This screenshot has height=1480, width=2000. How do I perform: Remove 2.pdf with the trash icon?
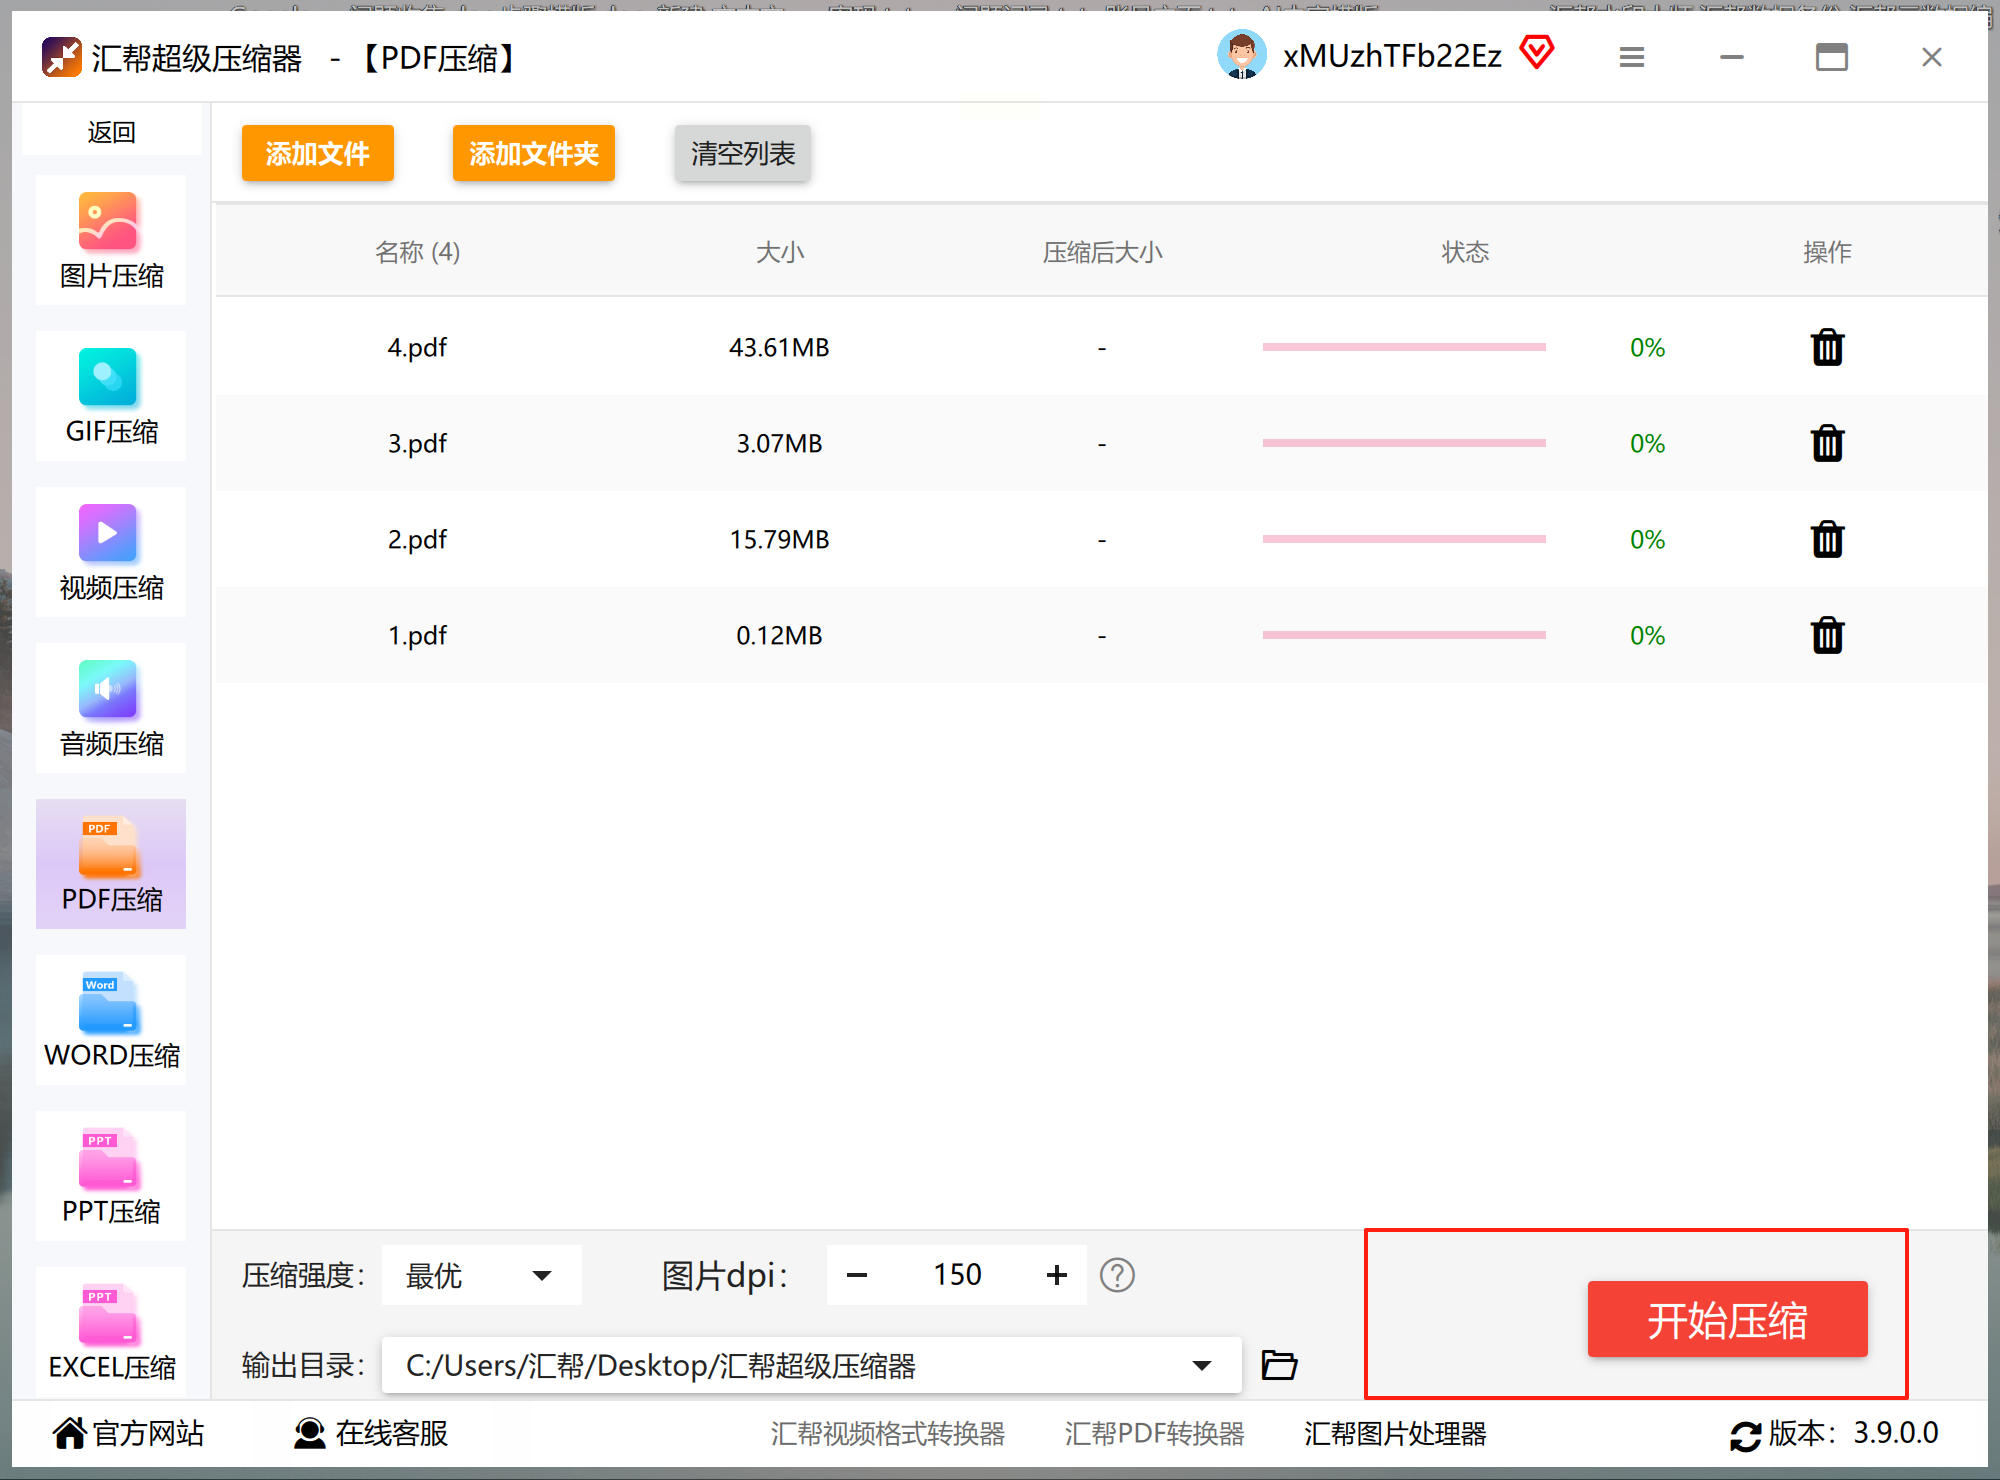1827,540
